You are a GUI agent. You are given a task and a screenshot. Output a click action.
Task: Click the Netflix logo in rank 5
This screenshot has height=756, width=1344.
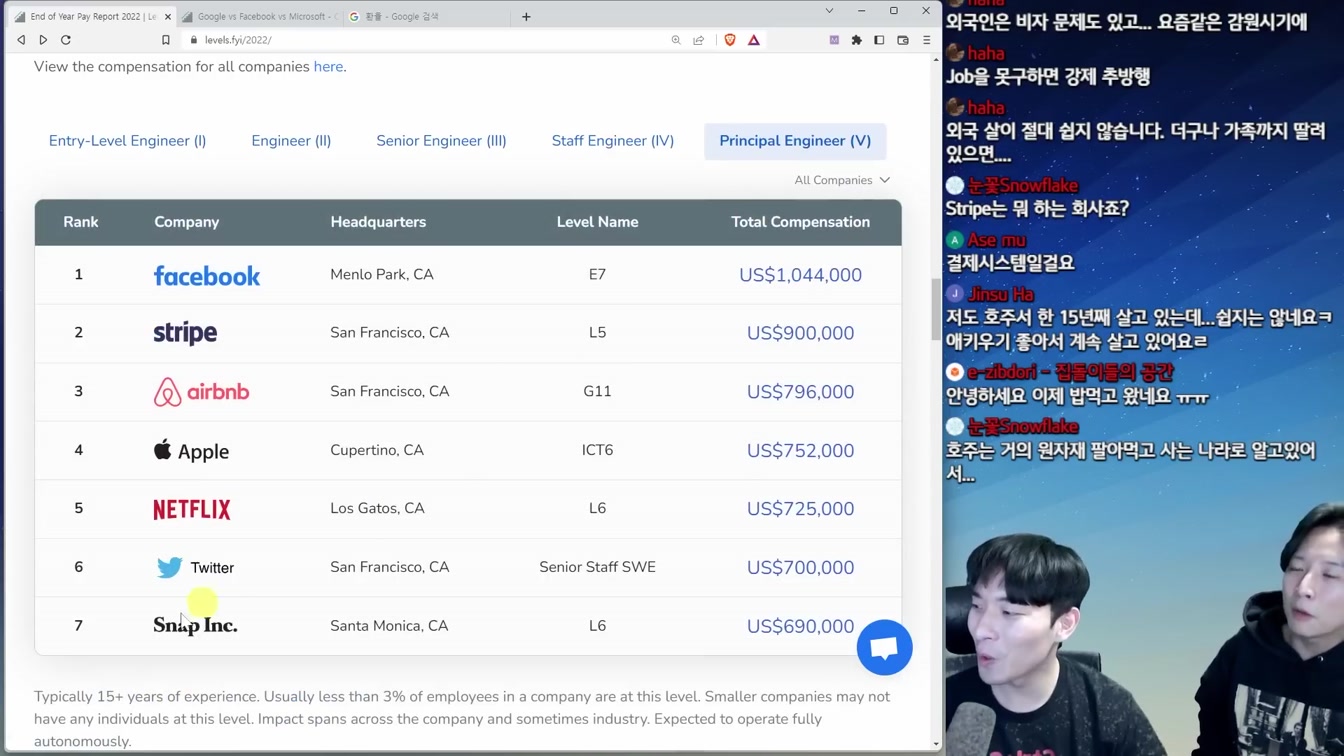pos(192,509)
